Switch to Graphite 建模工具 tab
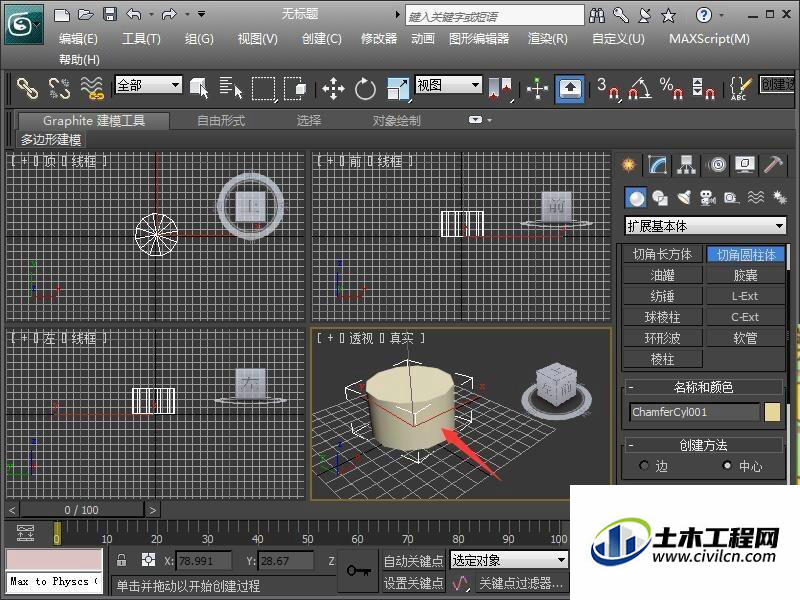The image size is (800, 600). tap(94, 121)
